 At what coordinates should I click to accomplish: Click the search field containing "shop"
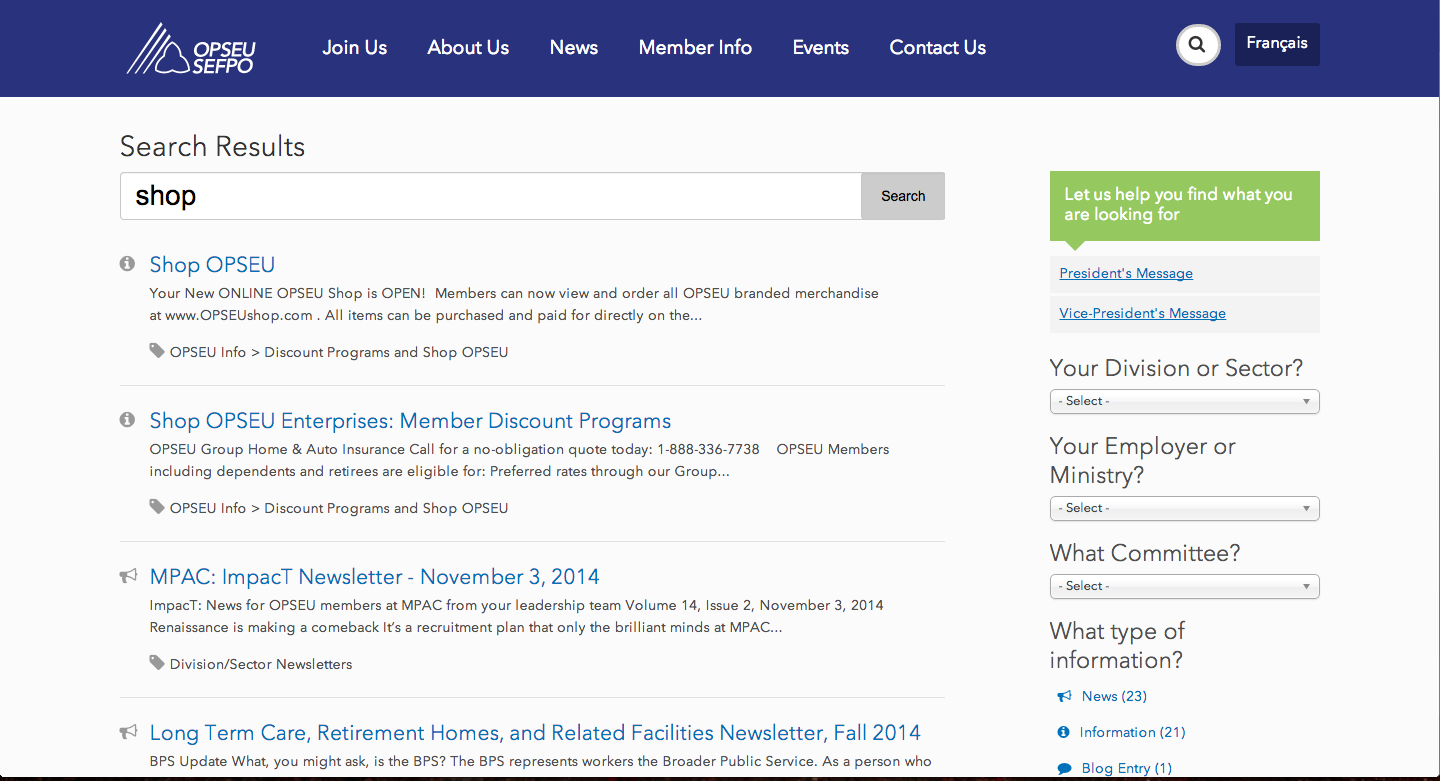coord(491,196)
